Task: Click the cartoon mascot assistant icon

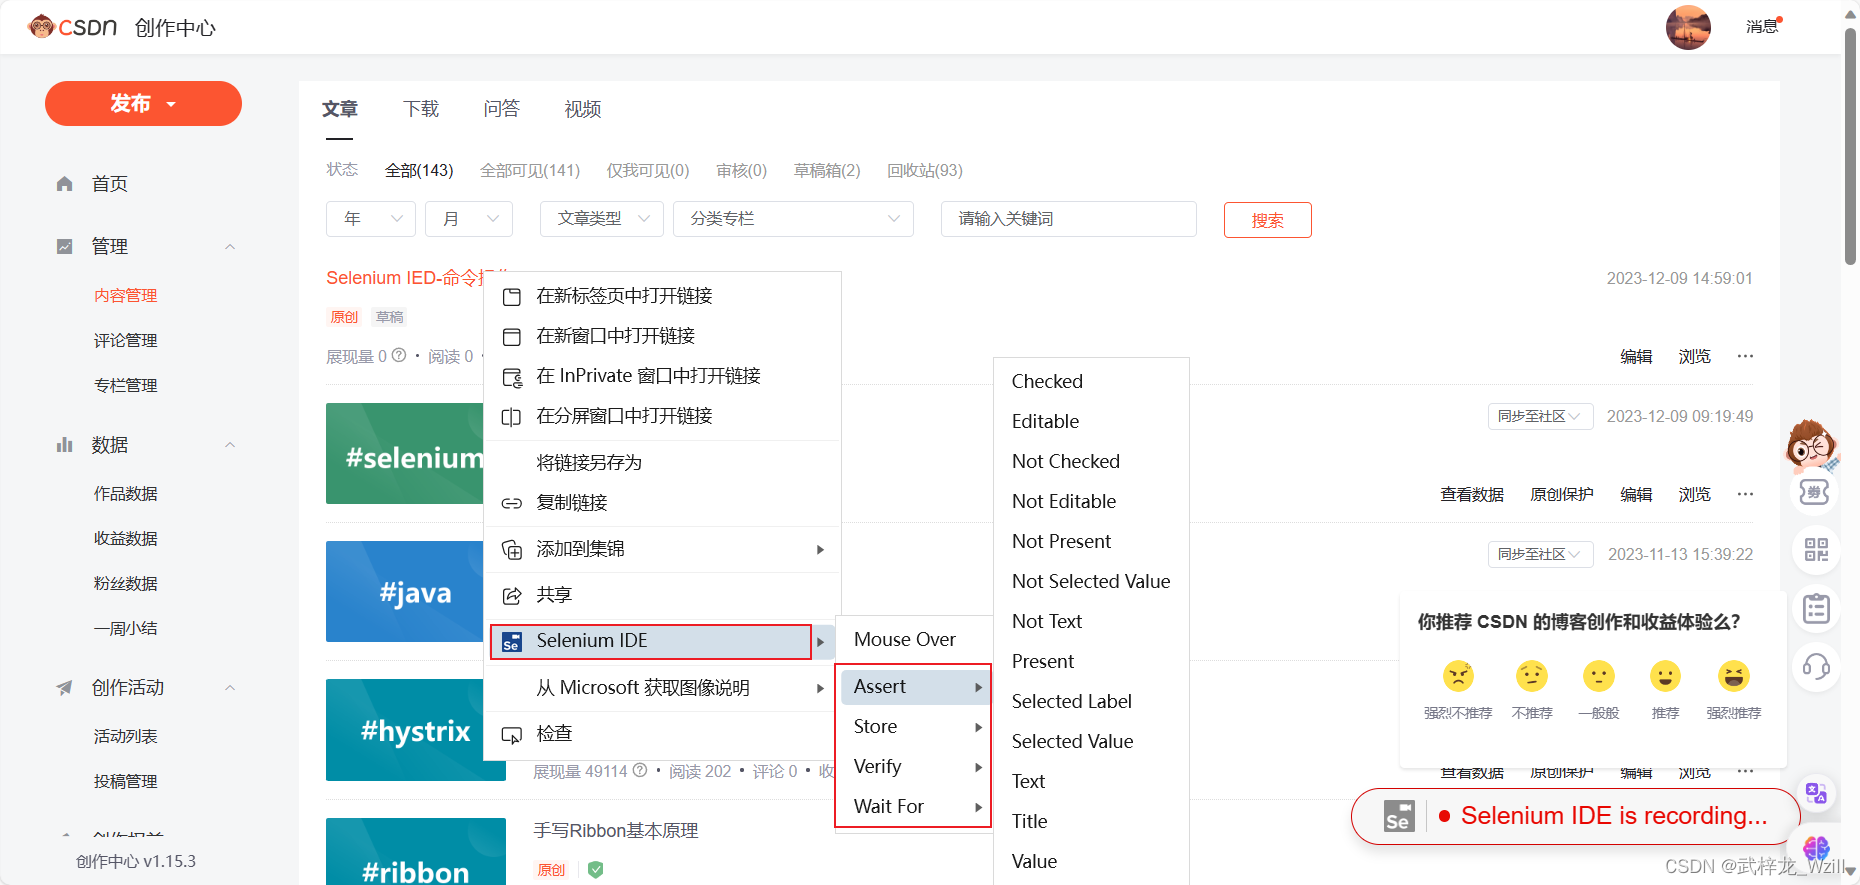Action: [x=1812, y=445]
